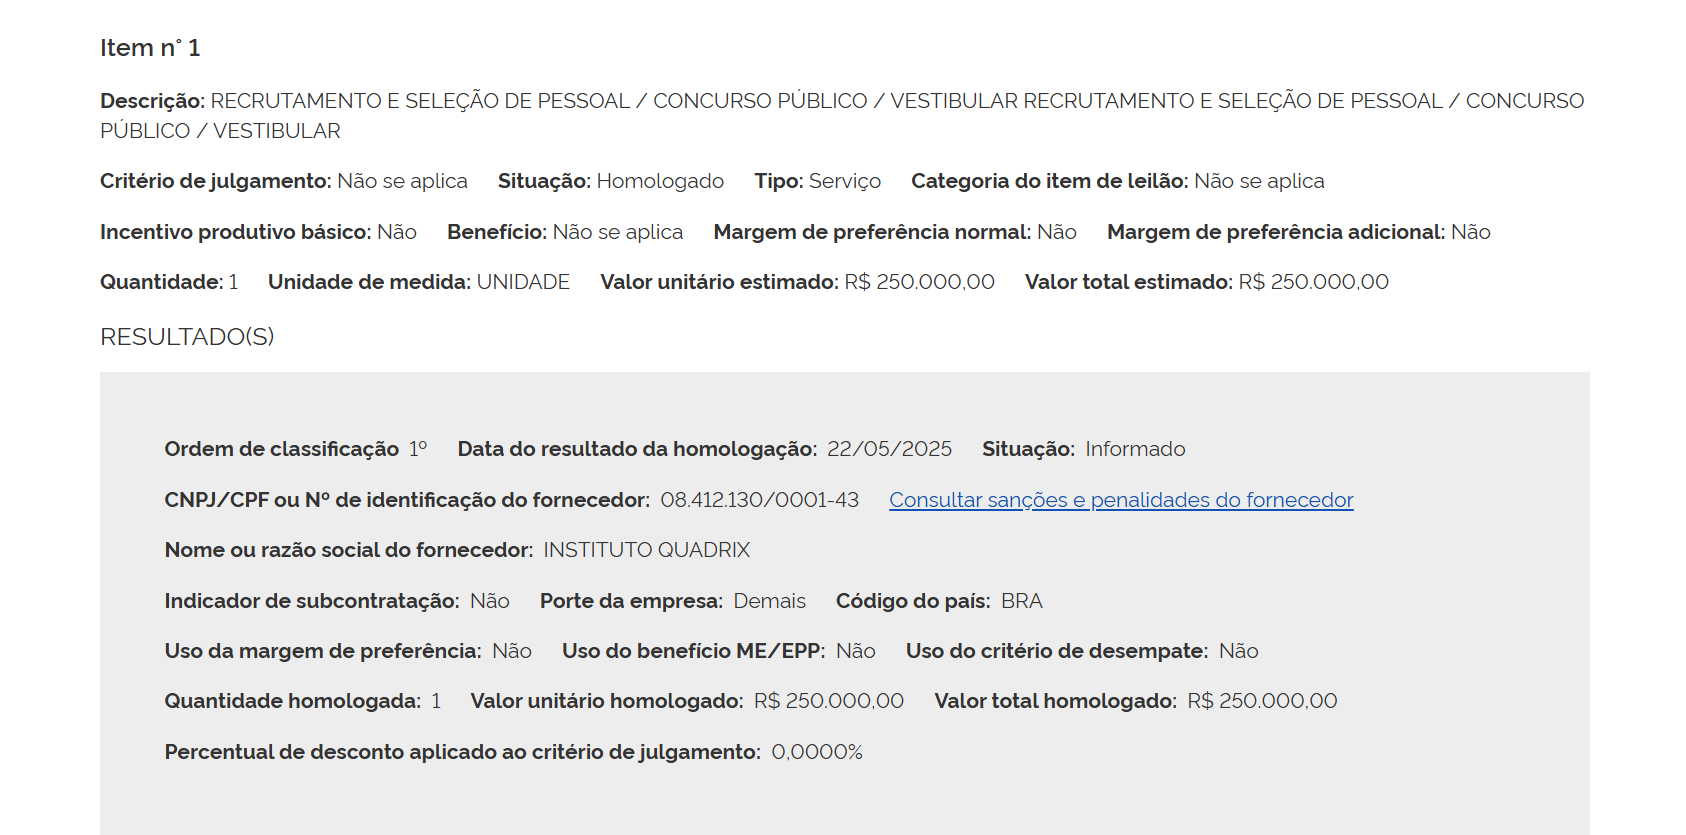Click the 'Quantidade: 1' value near the top
Viewport: 1686px width, 835px height.
(x=233, y=282)
